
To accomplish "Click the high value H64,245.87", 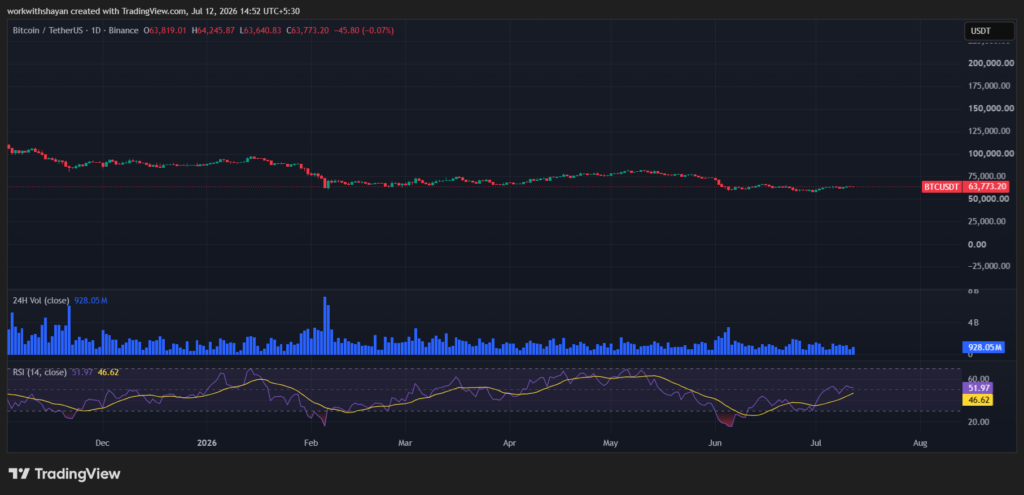I will (x=213, y=30).
